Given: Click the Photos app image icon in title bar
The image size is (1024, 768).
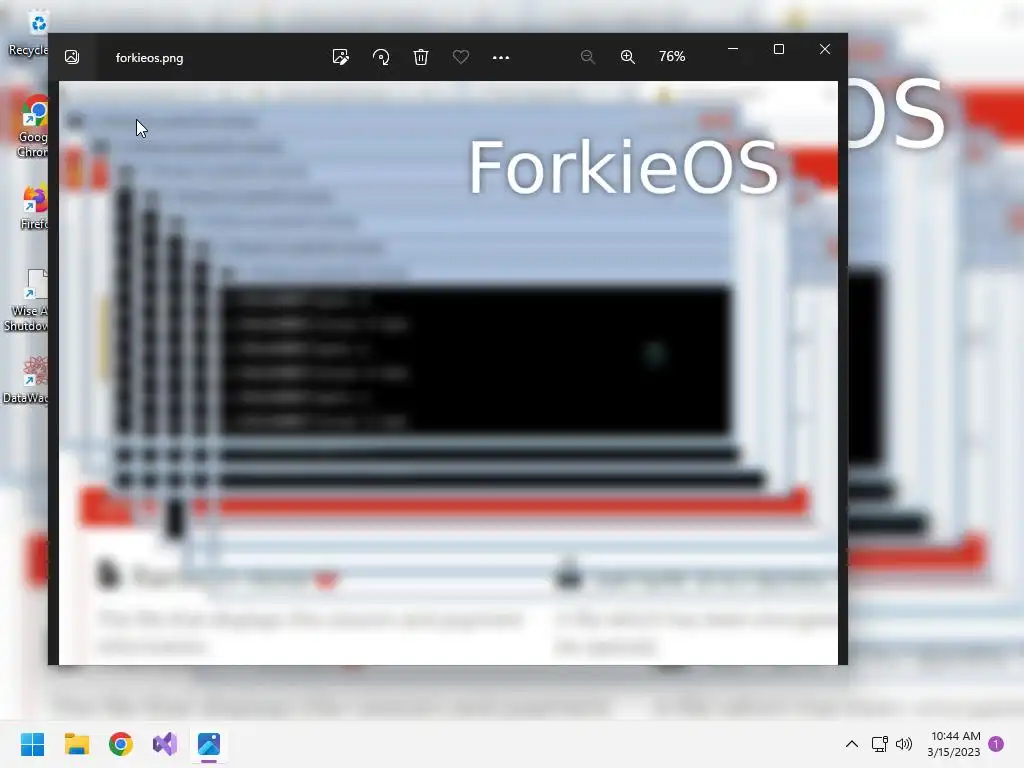Looking at the screenshot, I should coord(72,57).
